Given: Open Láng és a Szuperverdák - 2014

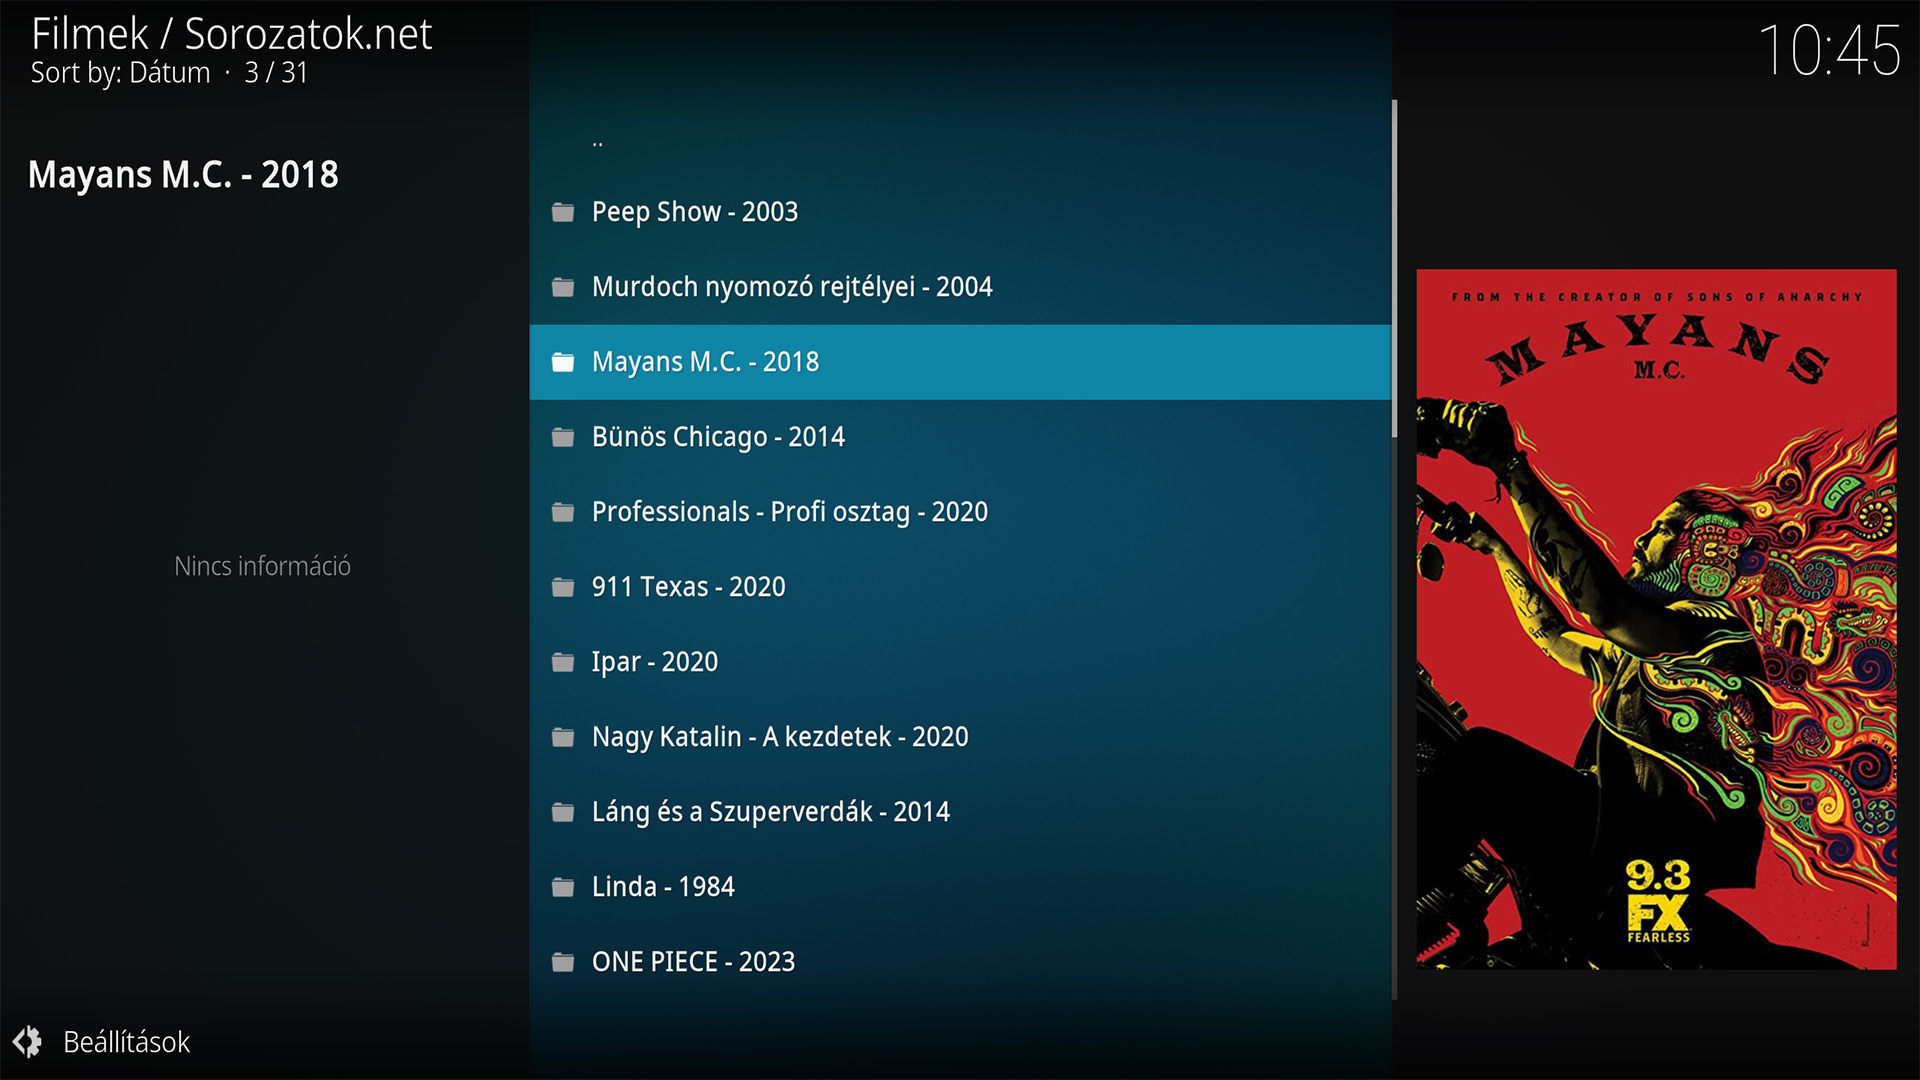Looking at the screenshot, I should pyautogui.click(x=770, y=812).
